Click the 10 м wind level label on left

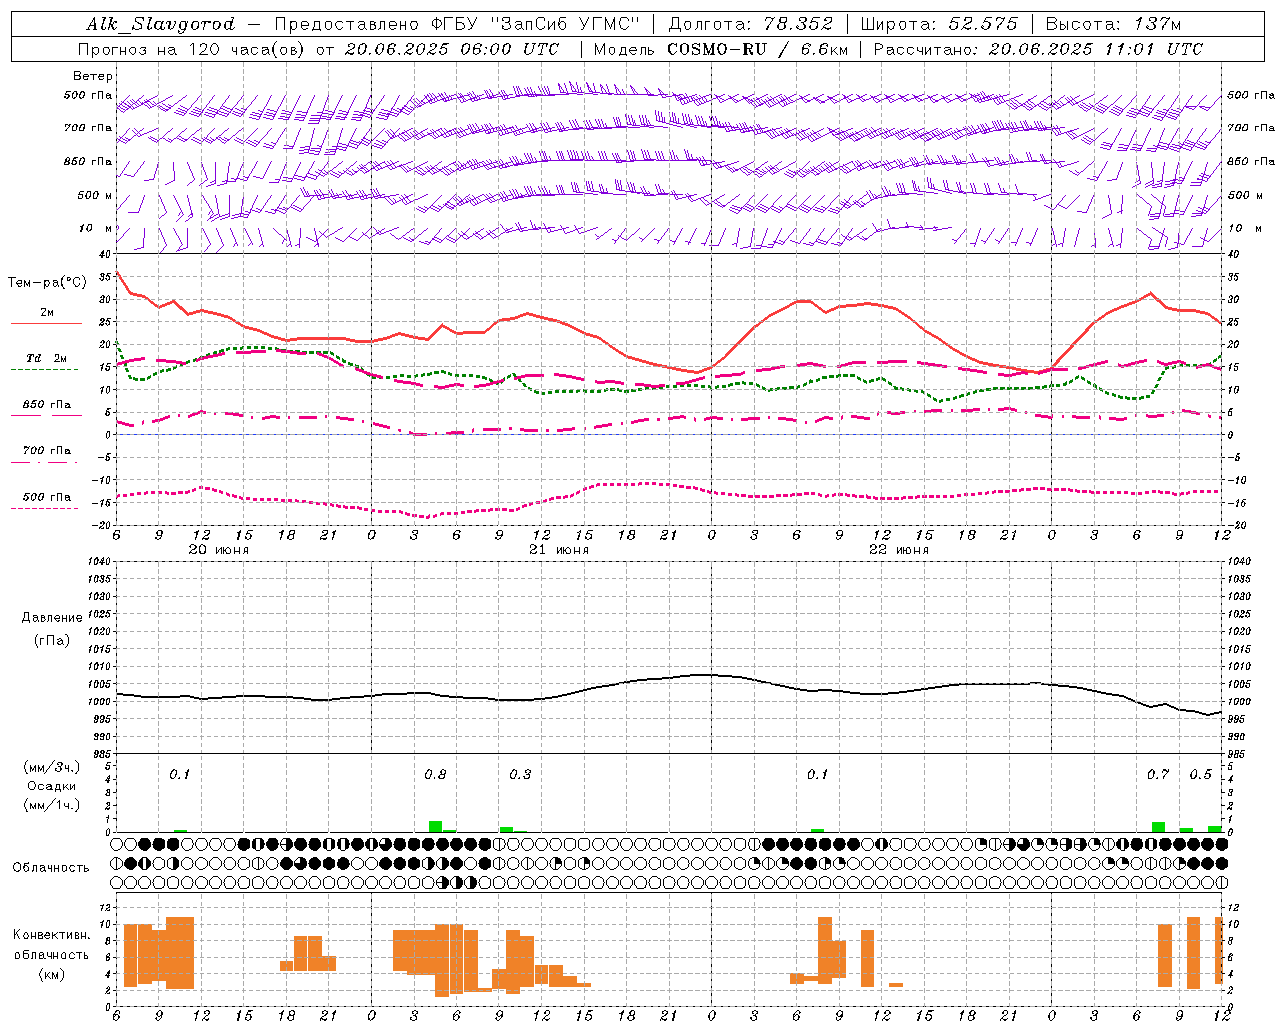pyautogui.click(x=96, y=228)
